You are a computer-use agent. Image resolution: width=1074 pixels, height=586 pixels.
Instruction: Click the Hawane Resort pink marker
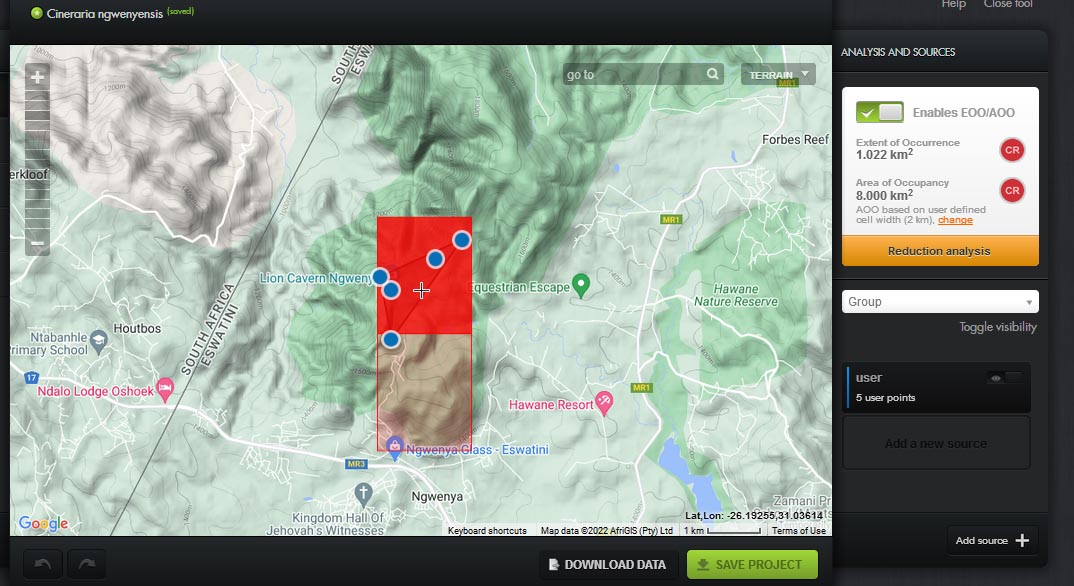point(604,402)
